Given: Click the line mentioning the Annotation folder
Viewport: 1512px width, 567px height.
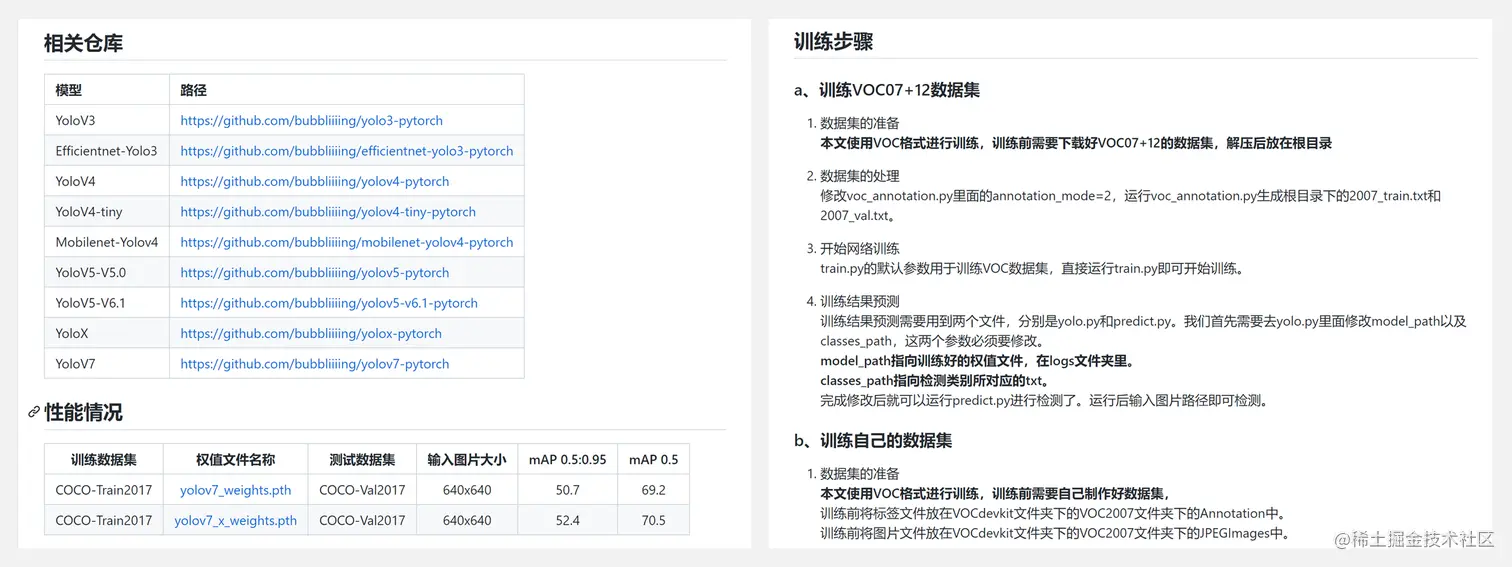Looking at the screenshot, I should [x=1052, y=513].
